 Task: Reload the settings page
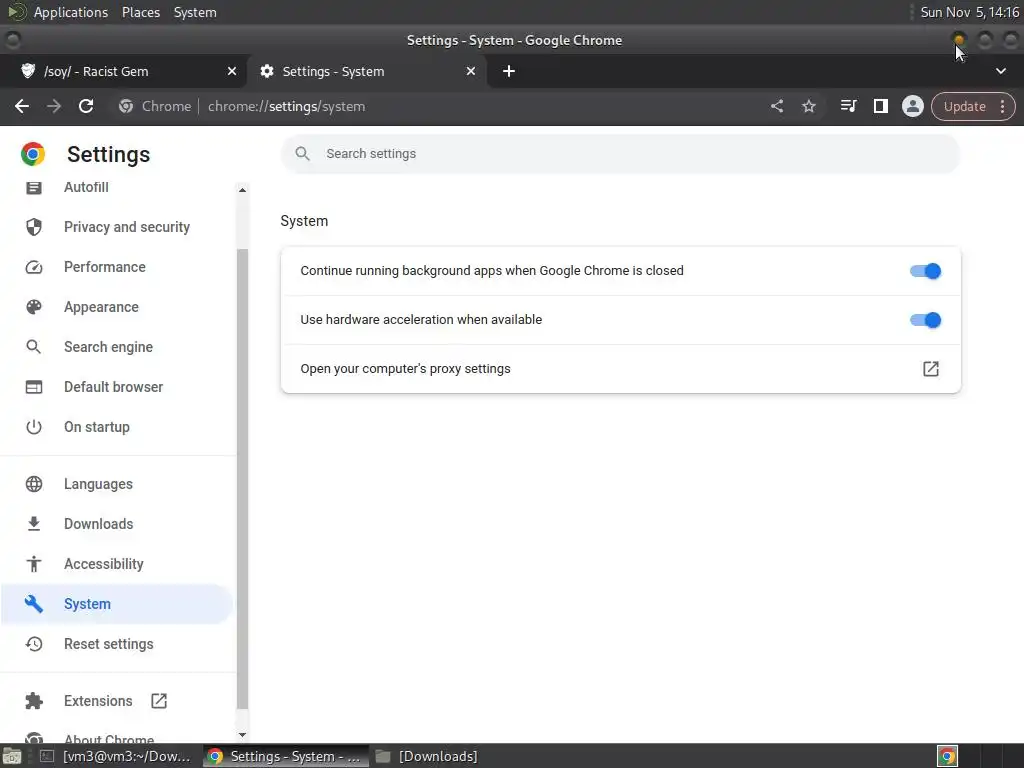(x=86, y=106)
